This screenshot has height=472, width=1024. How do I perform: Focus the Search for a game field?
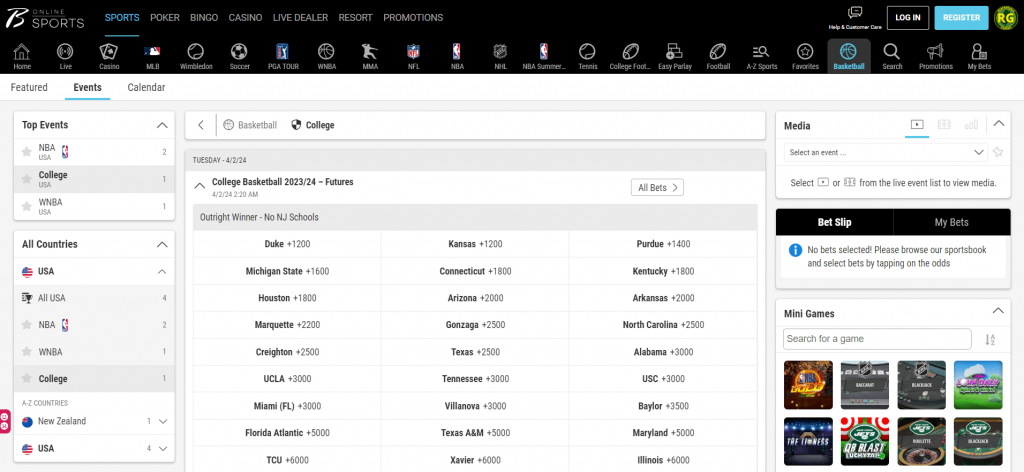[x=877, y=339]
